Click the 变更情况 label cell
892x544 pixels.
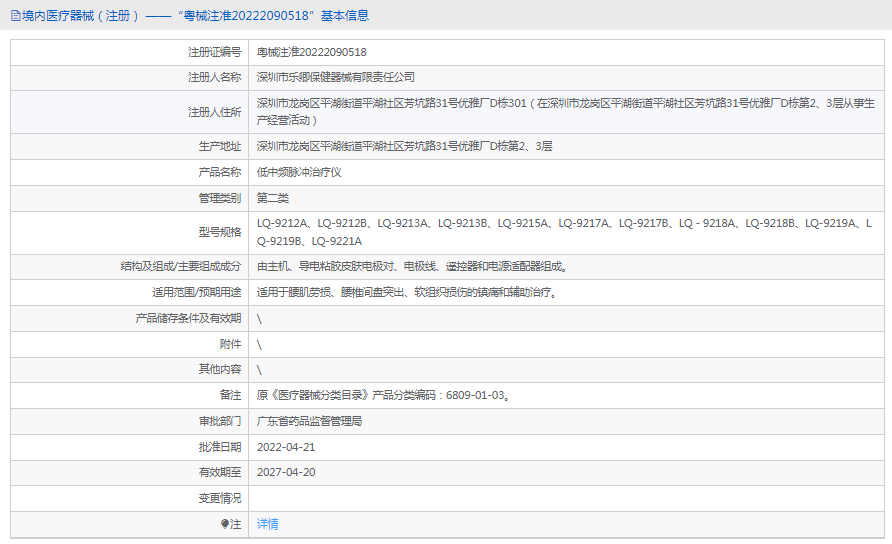point(130,498)
